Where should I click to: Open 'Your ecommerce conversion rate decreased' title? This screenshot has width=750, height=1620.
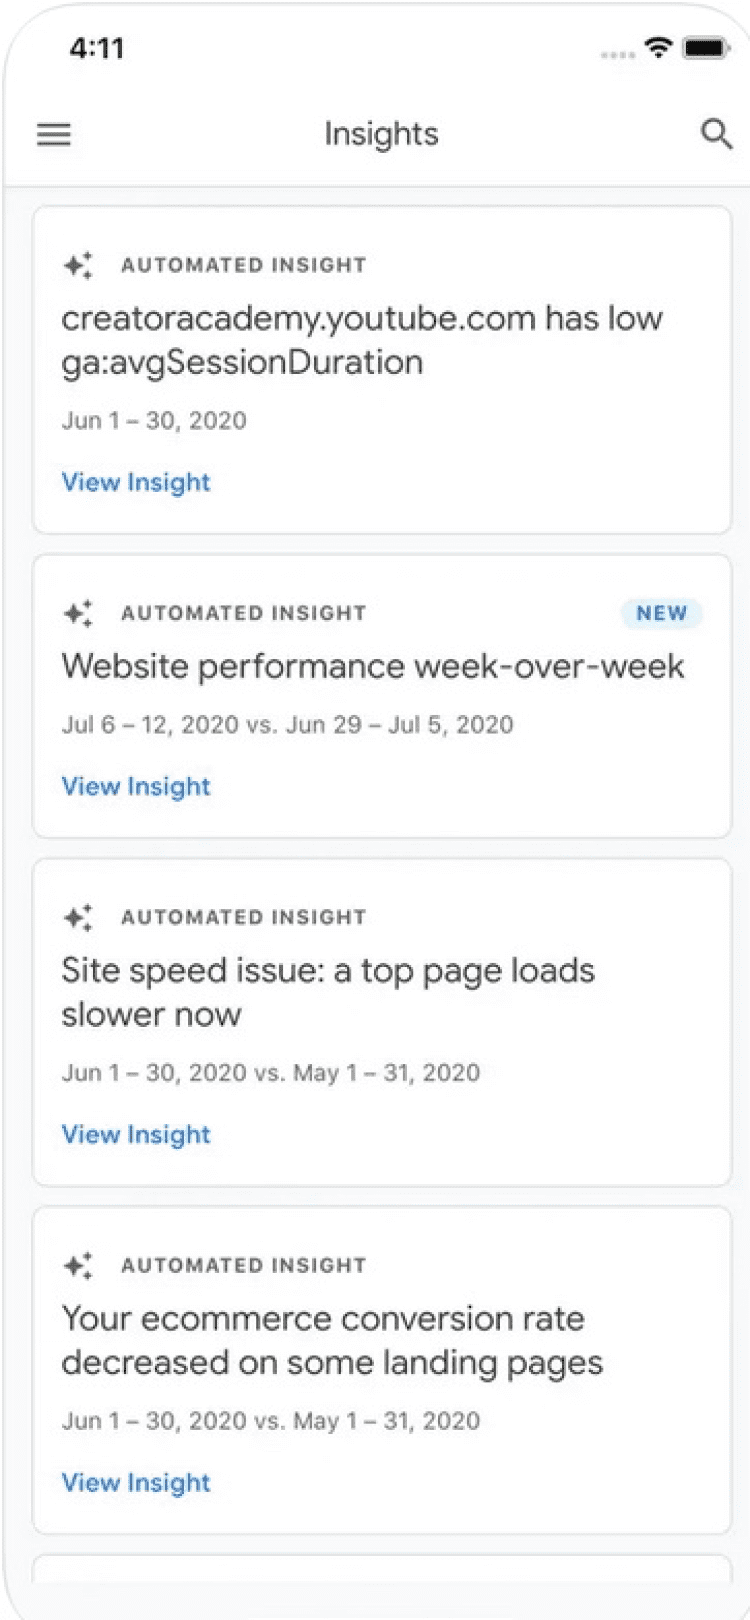331,1340
